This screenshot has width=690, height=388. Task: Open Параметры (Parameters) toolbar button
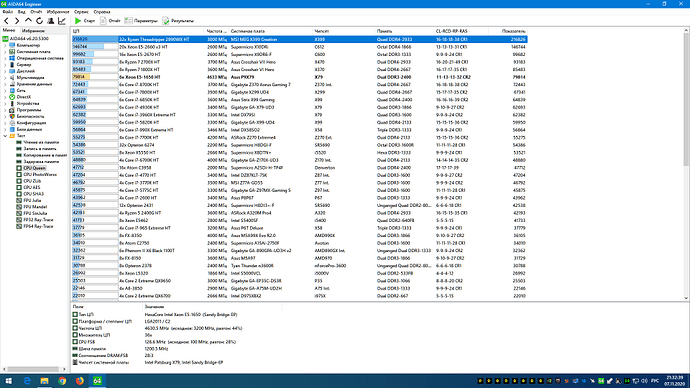click(141, 21)
